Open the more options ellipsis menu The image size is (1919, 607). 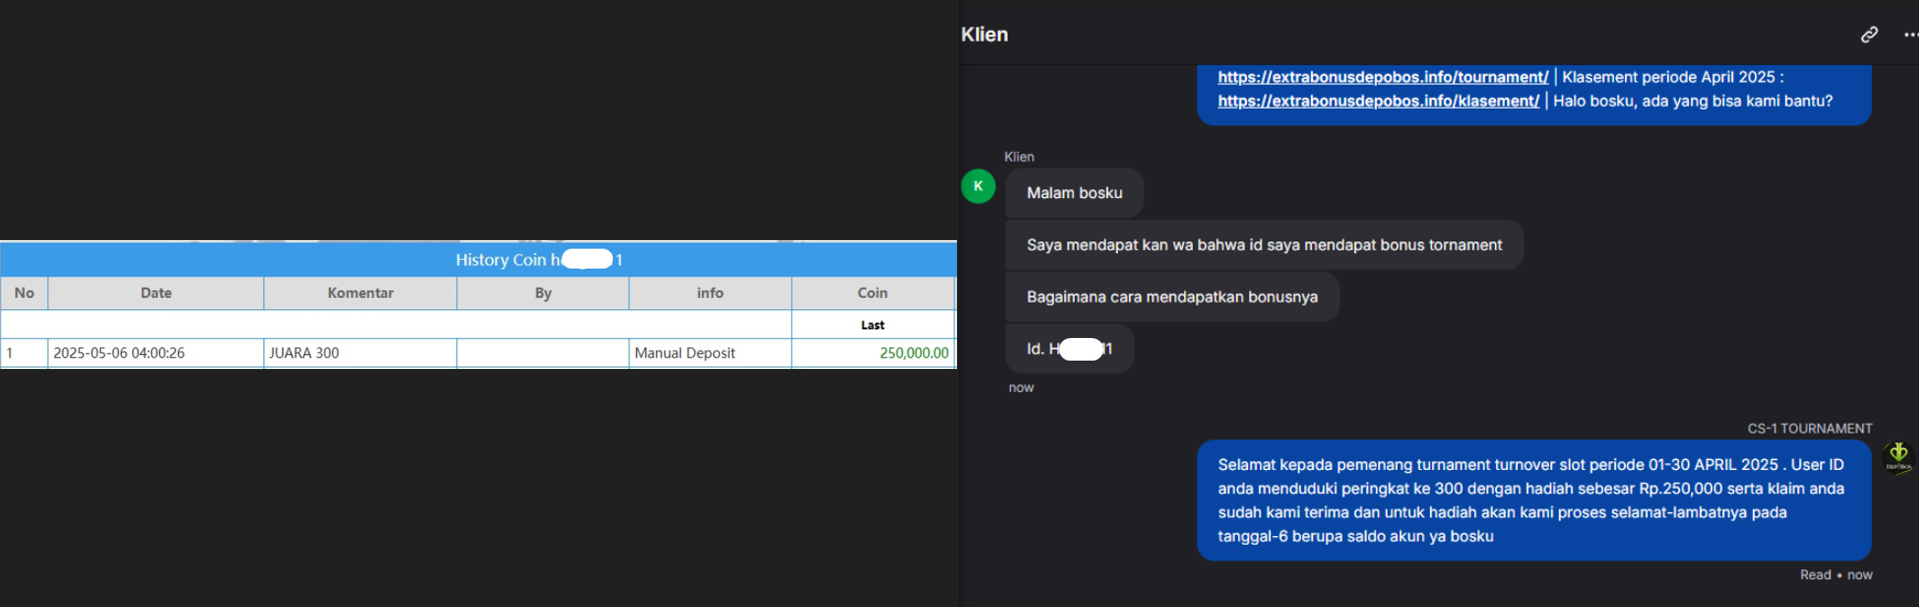tap(1910, 35)
